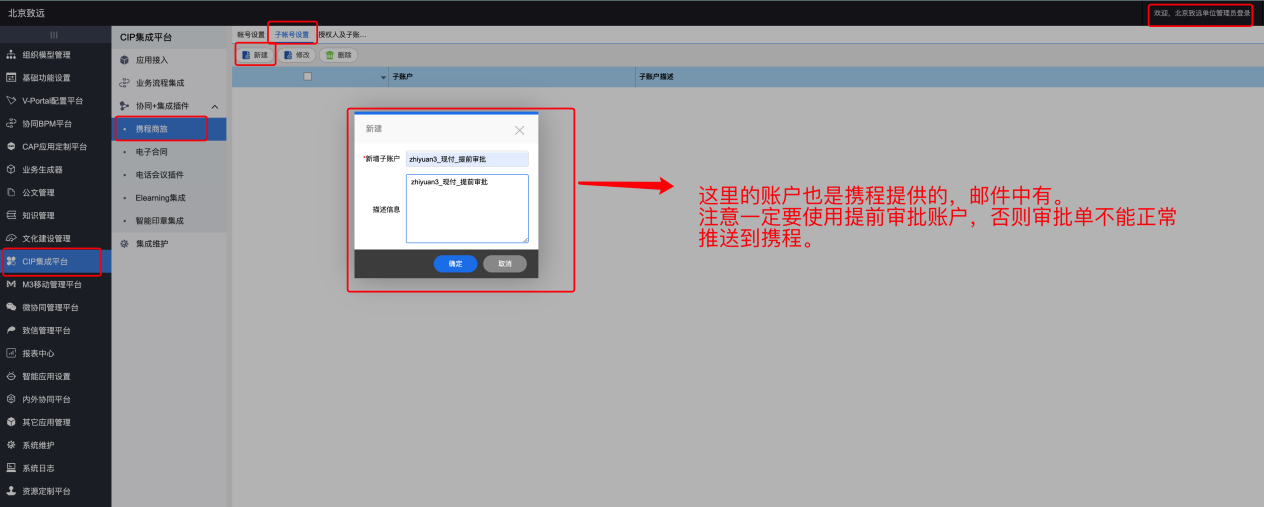This screenshot has height=507, width=1264.
Task: Confirm the dialog with 确定
Action: coord(455,264)
